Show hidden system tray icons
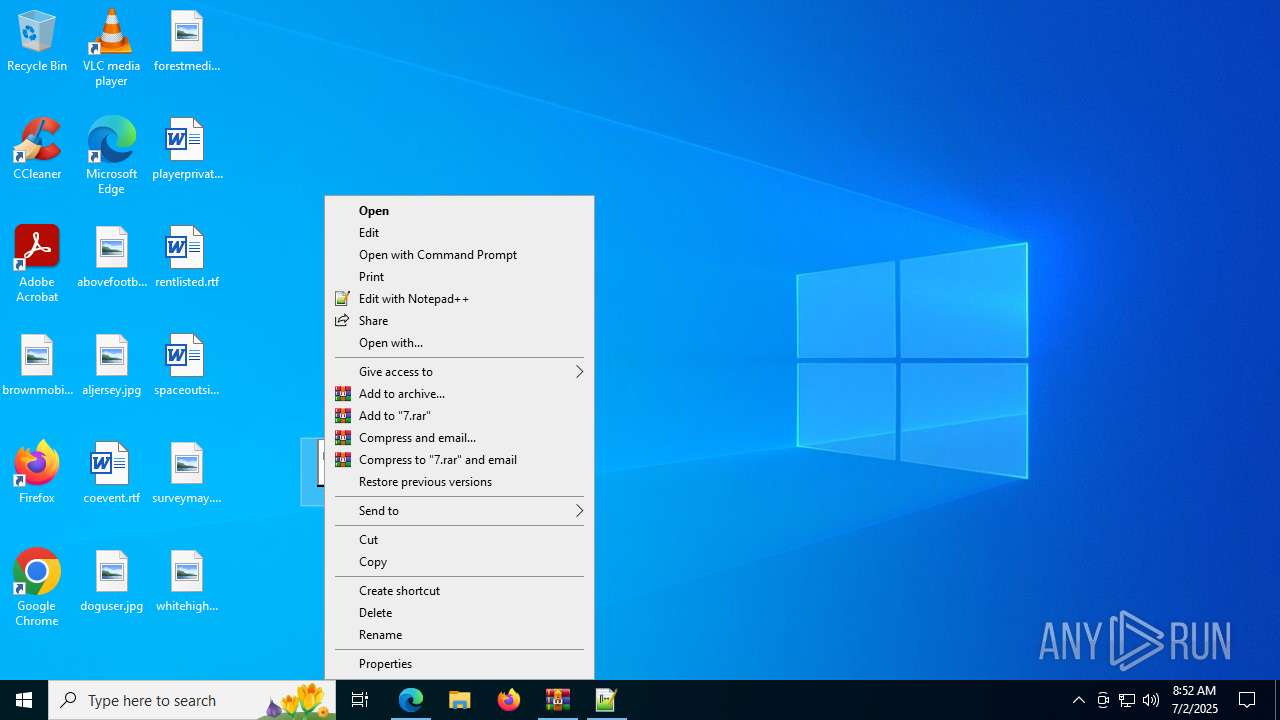Viewport: 1280px width, 720px height. [1079, 700]
